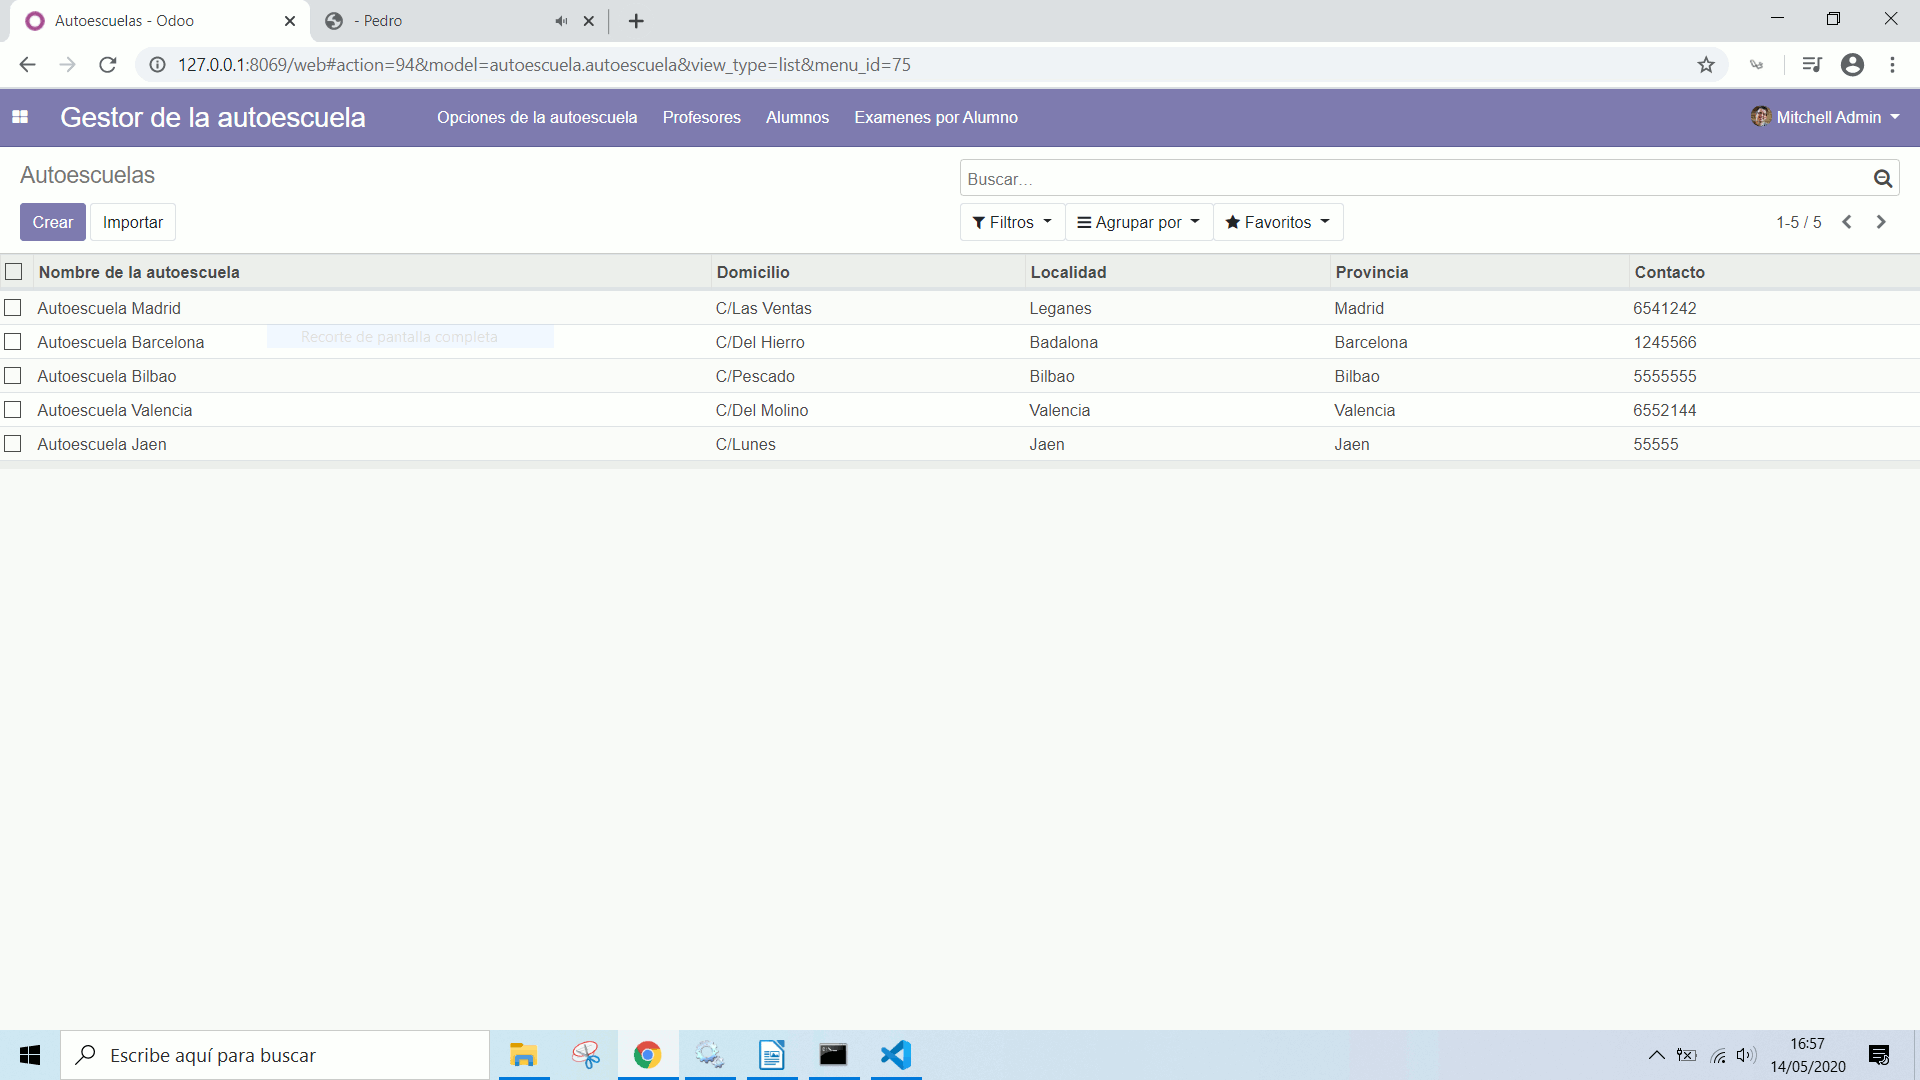Mute the Pedro tab audio icon
1920x1080 pixels.
click(x=561, y=21)
